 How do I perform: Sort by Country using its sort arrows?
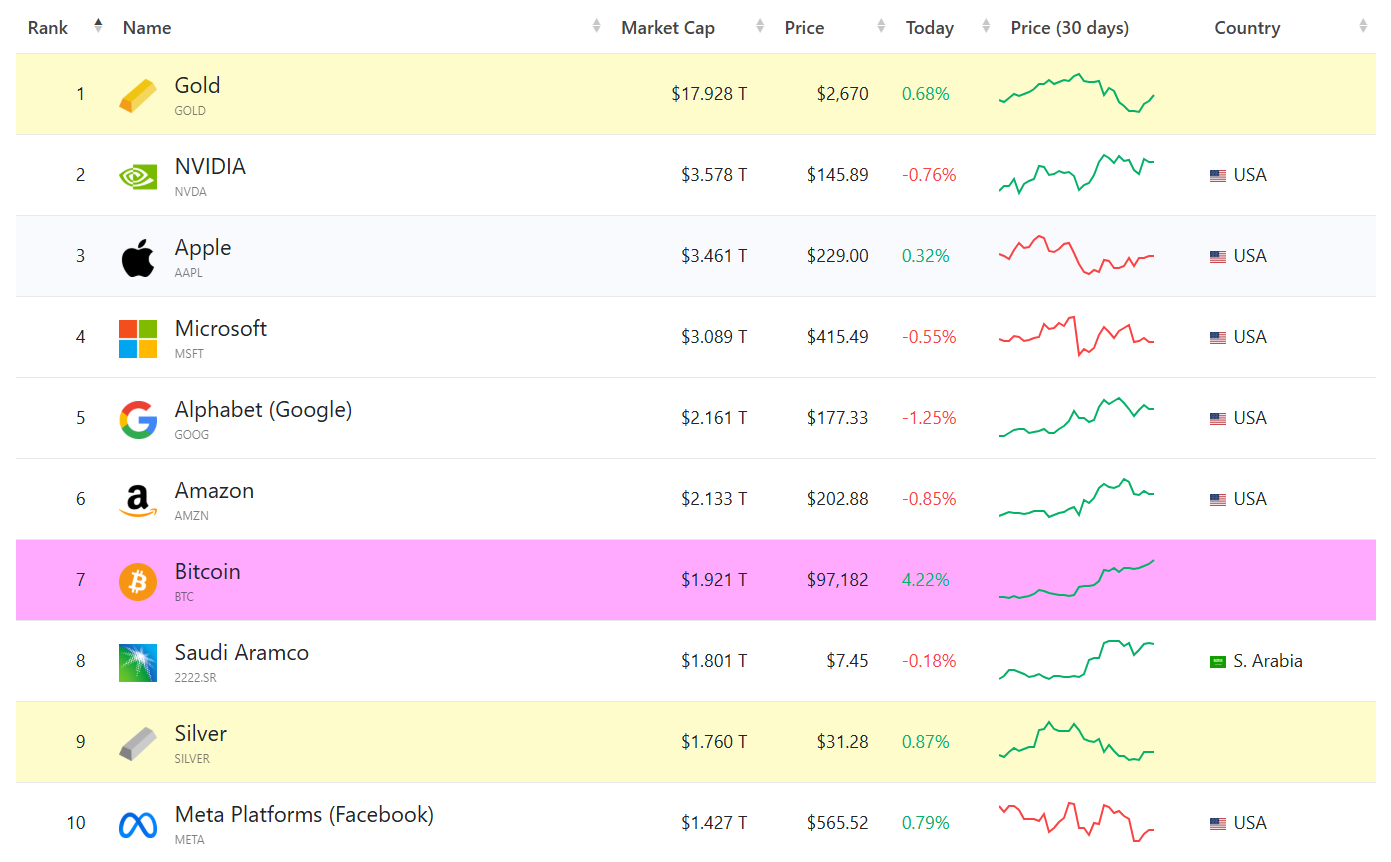(1363, 26)
